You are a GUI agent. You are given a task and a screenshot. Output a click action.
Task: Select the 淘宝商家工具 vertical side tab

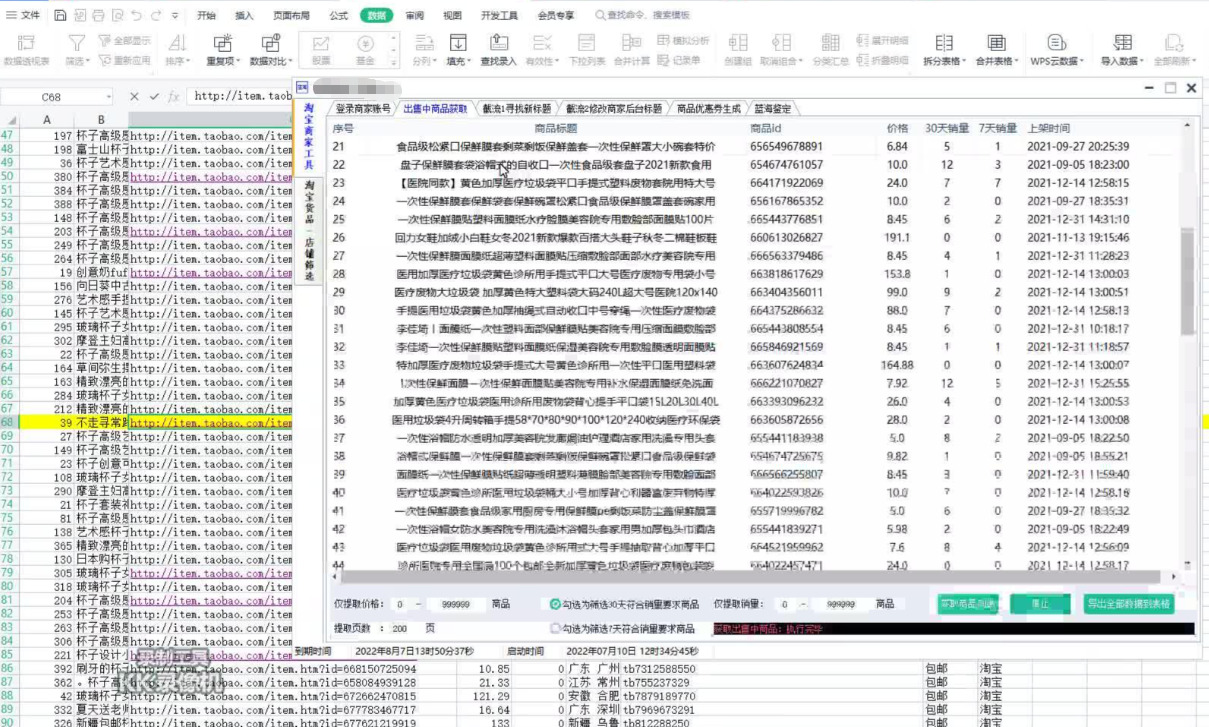pos(309,136)
